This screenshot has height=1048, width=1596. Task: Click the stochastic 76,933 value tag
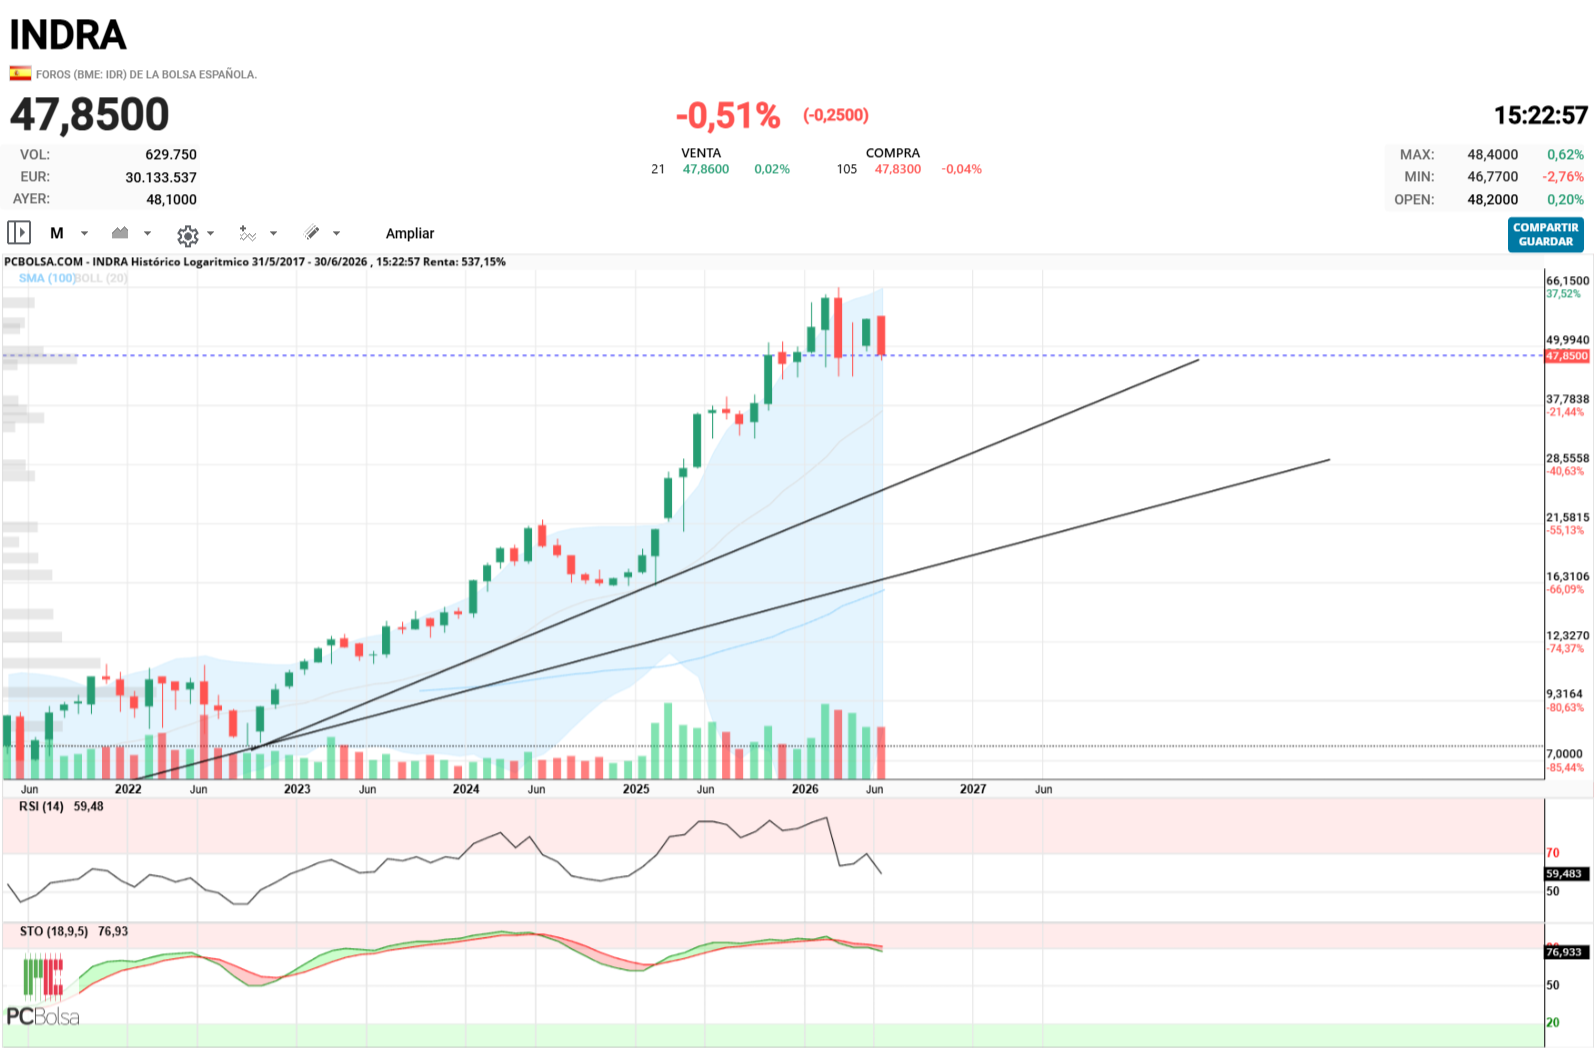coord(1567,952)
